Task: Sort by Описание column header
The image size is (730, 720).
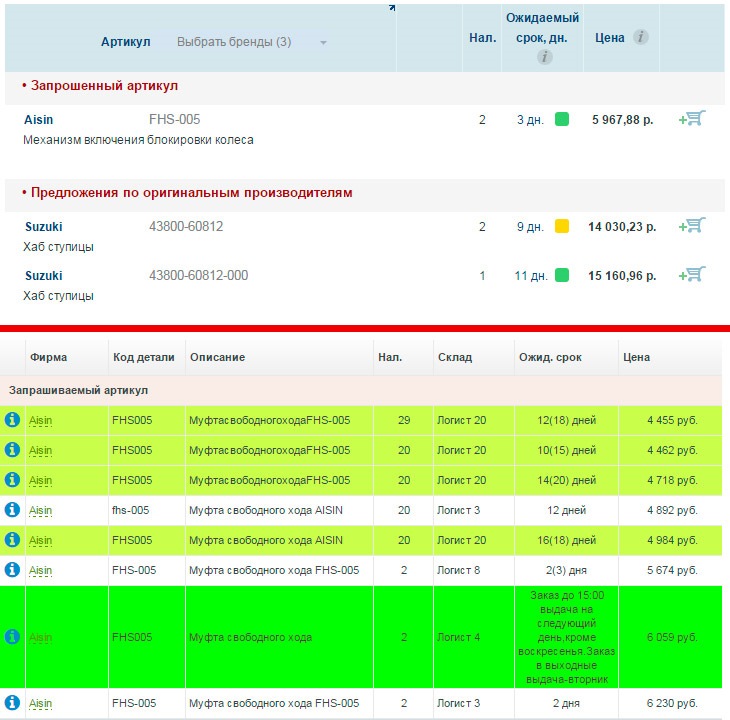Action: click(x=217, y=357)
